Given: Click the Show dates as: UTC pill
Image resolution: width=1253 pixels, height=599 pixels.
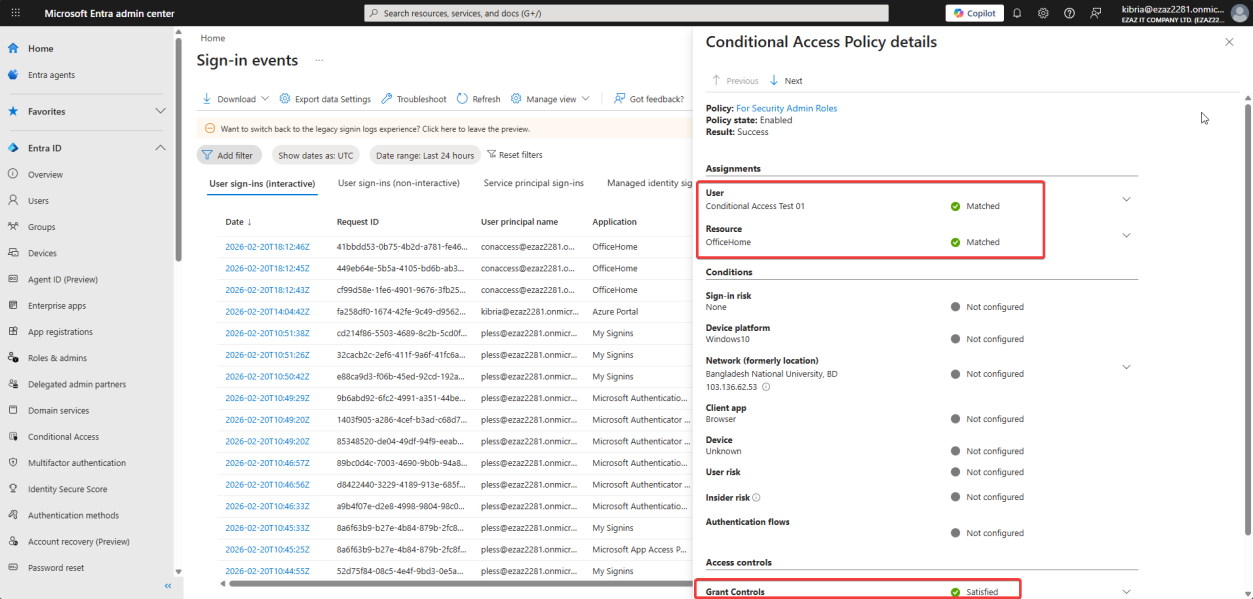Looking at the screenshot, I should point(316,155).
